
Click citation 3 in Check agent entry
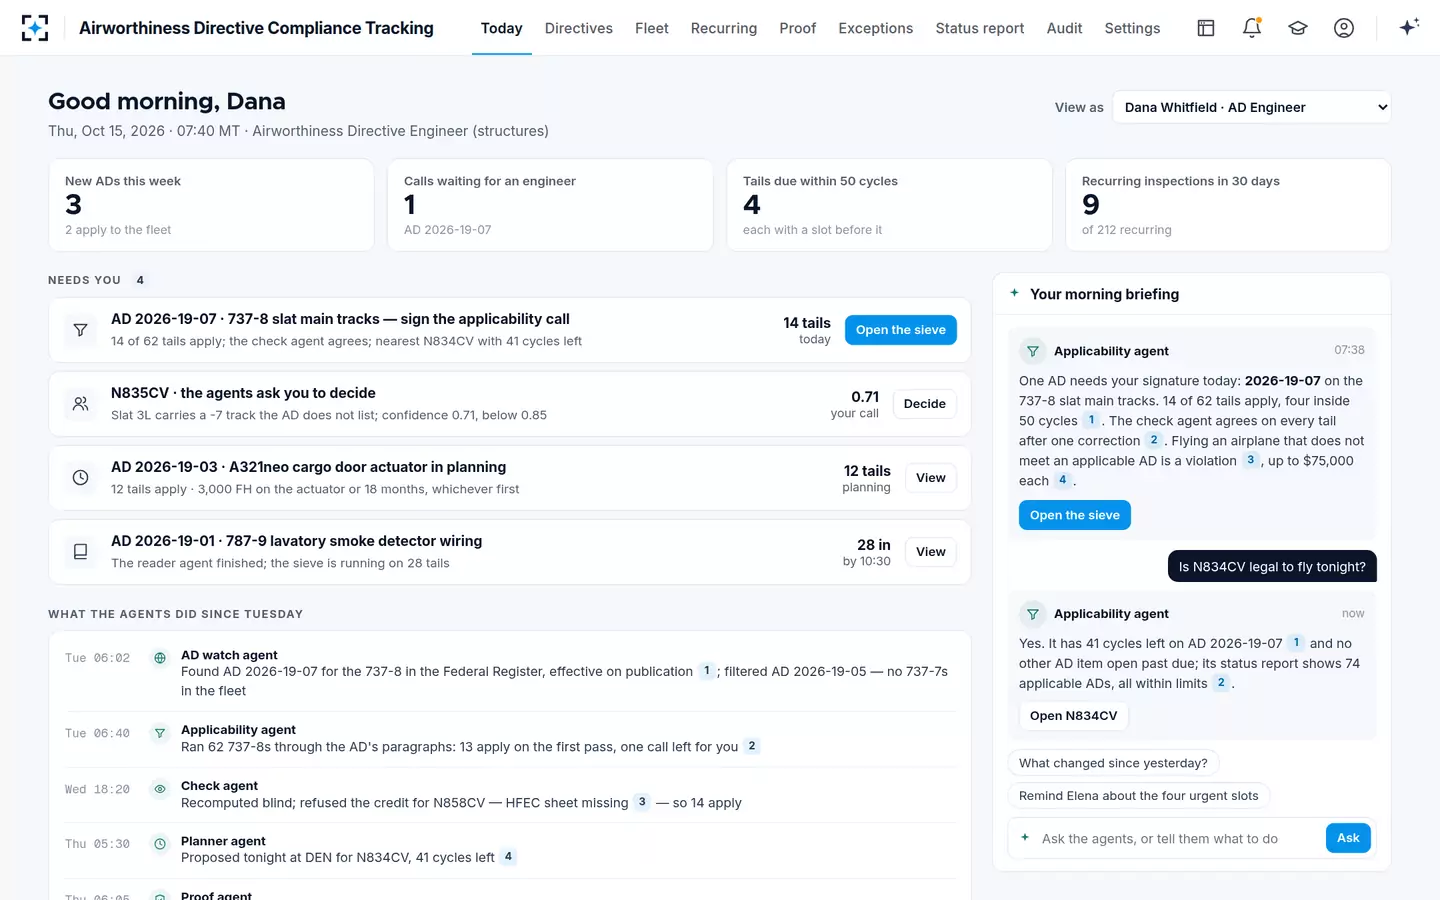click(642, 802)
